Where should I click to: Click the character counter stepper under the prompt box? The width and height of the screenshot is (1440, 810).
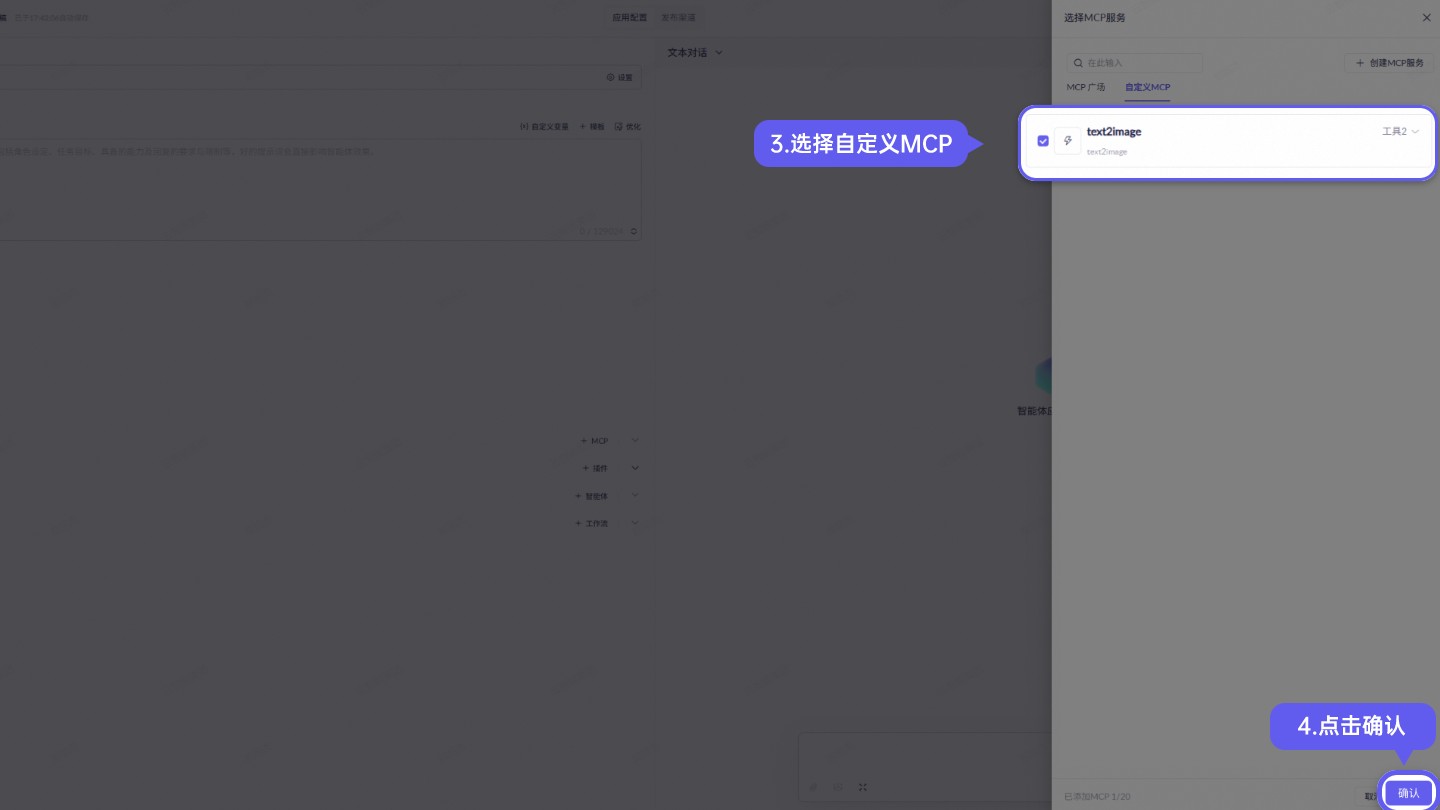pos(632,231)
